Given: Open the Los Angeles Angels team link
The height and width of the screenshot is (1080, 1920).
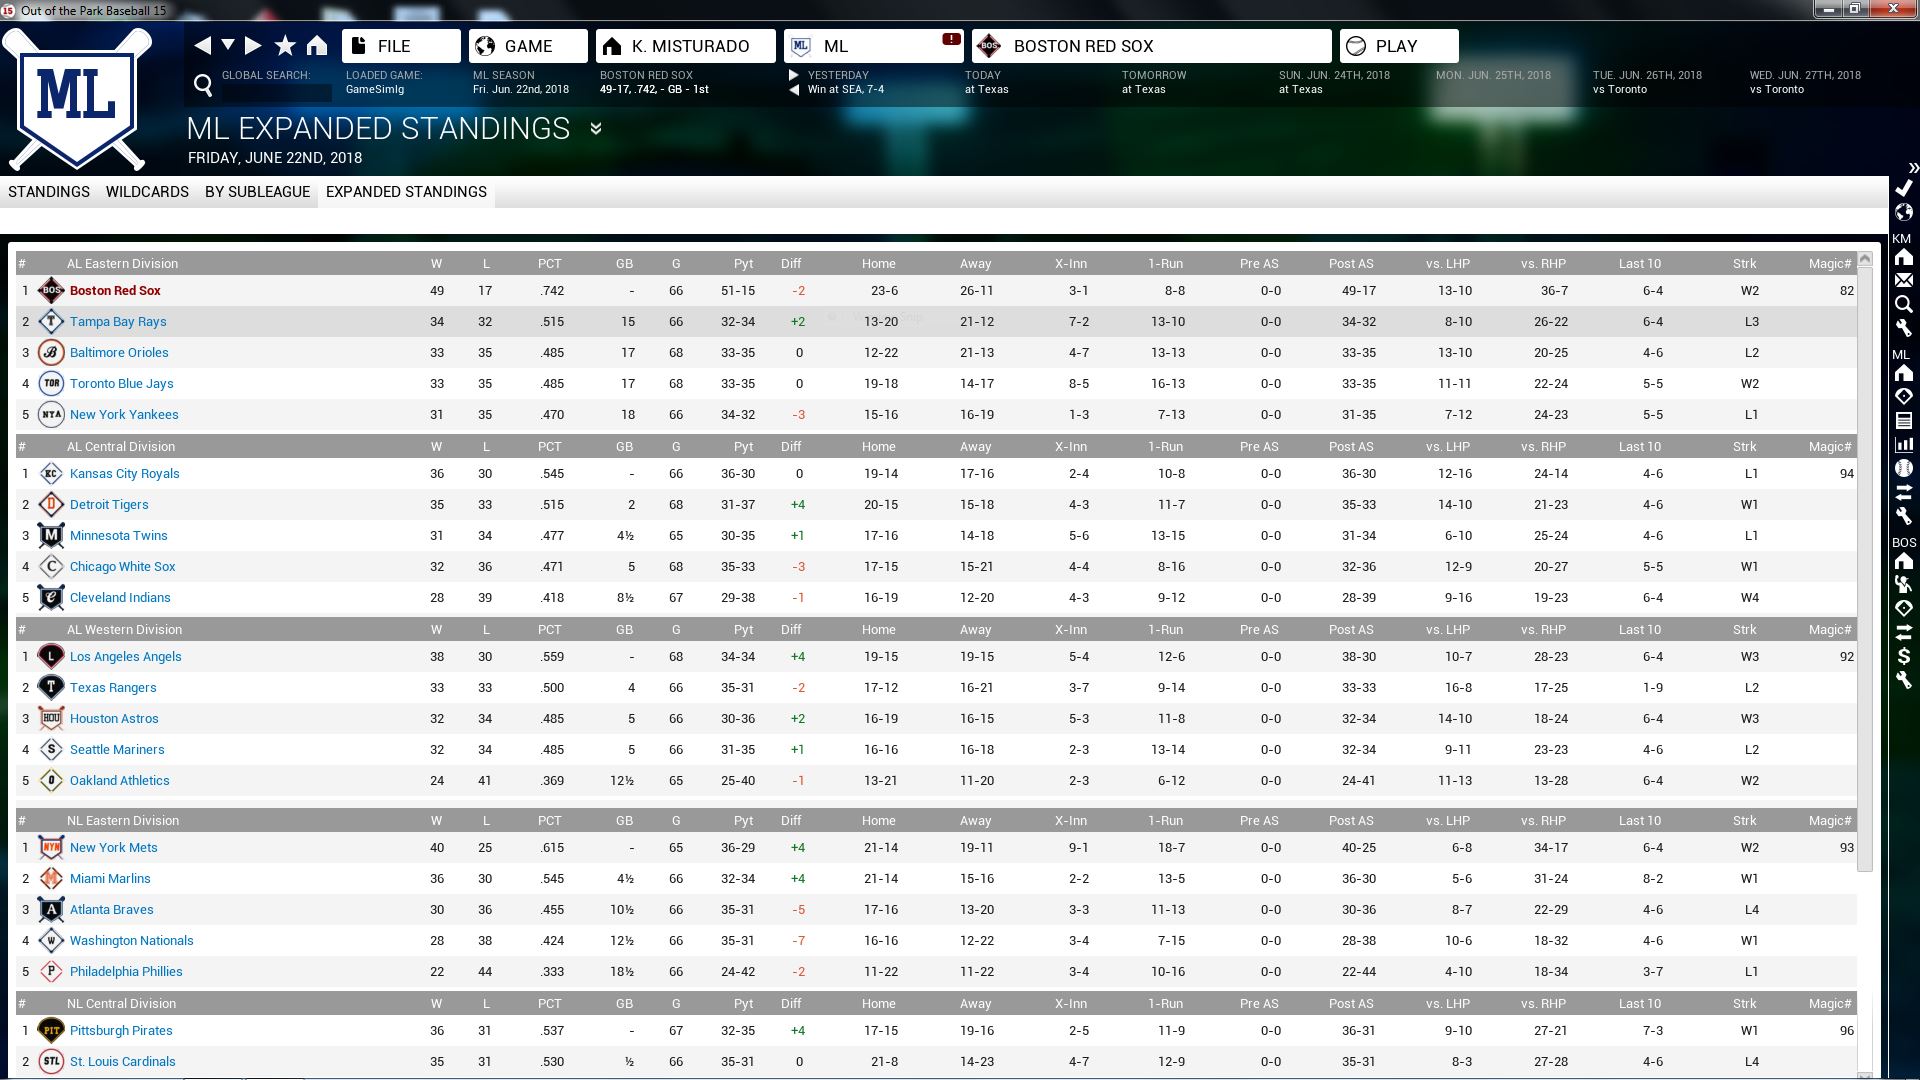Looking at the screenshot, I should tap(125, 657).
